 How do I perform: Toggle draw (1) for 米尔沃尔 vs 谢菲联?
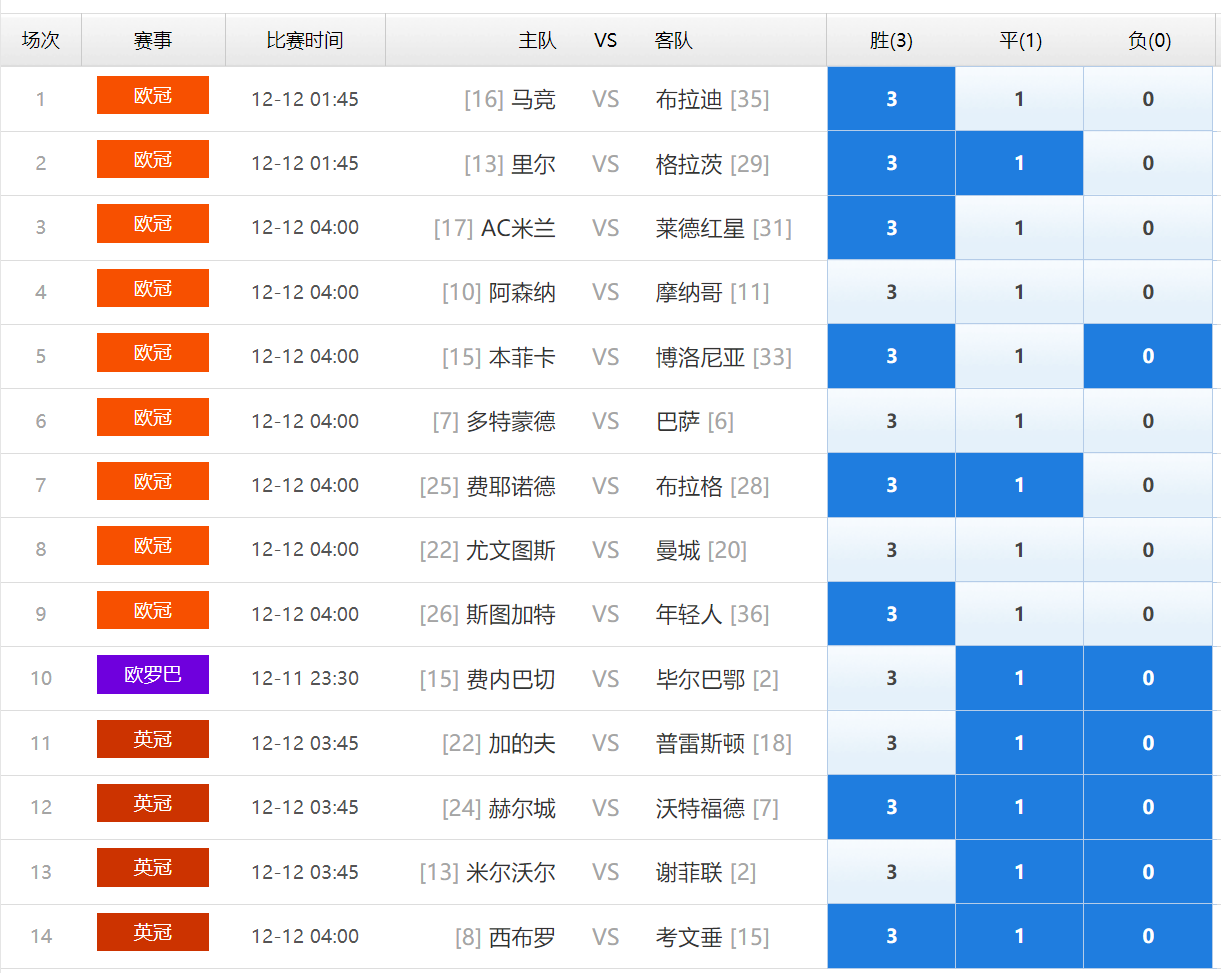pyautogui.click(x=1019, y=872)
